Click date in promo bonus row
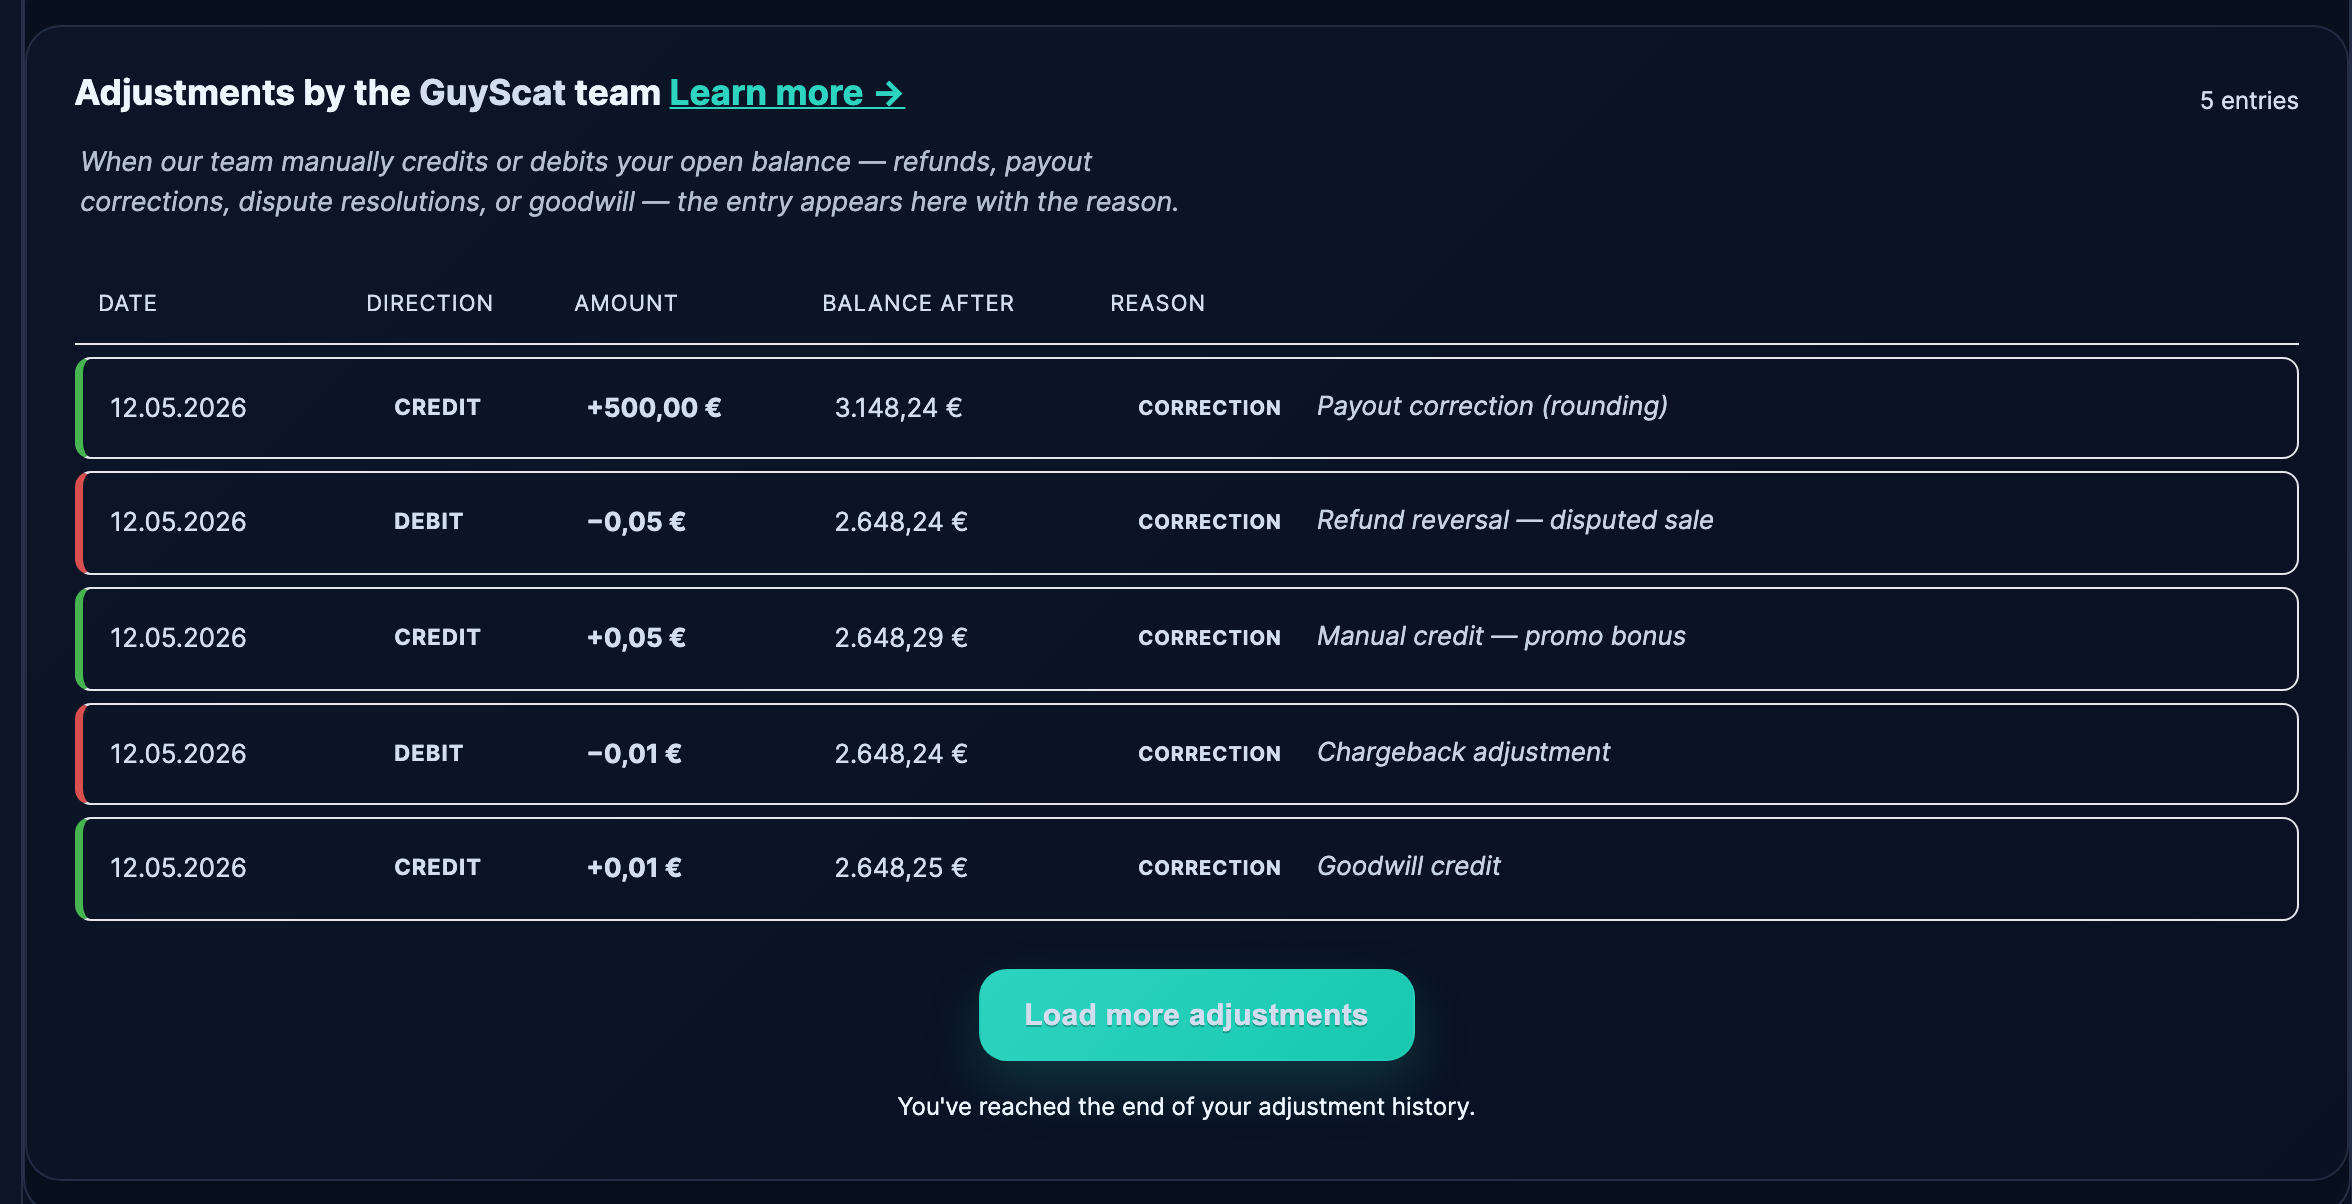This screenshot has width=2352, height=1204. pos(178,638)
